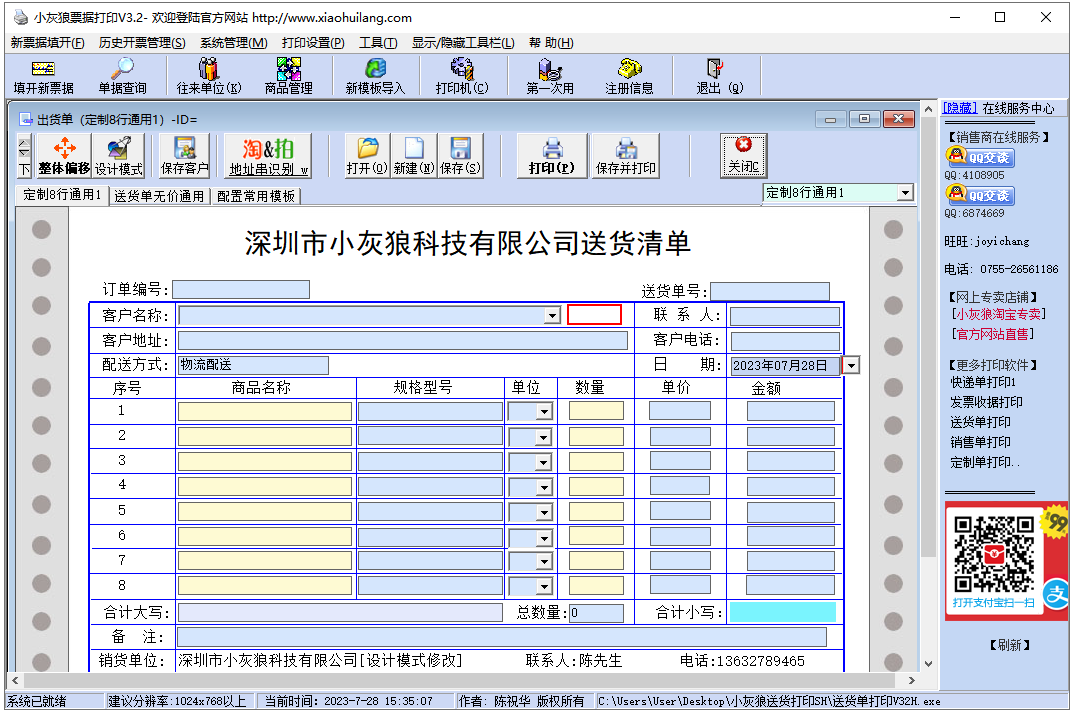The width and height of the screenshot is (1073, 713).
Task: Click 新建(N) document icon
Action: coord(414,156)
